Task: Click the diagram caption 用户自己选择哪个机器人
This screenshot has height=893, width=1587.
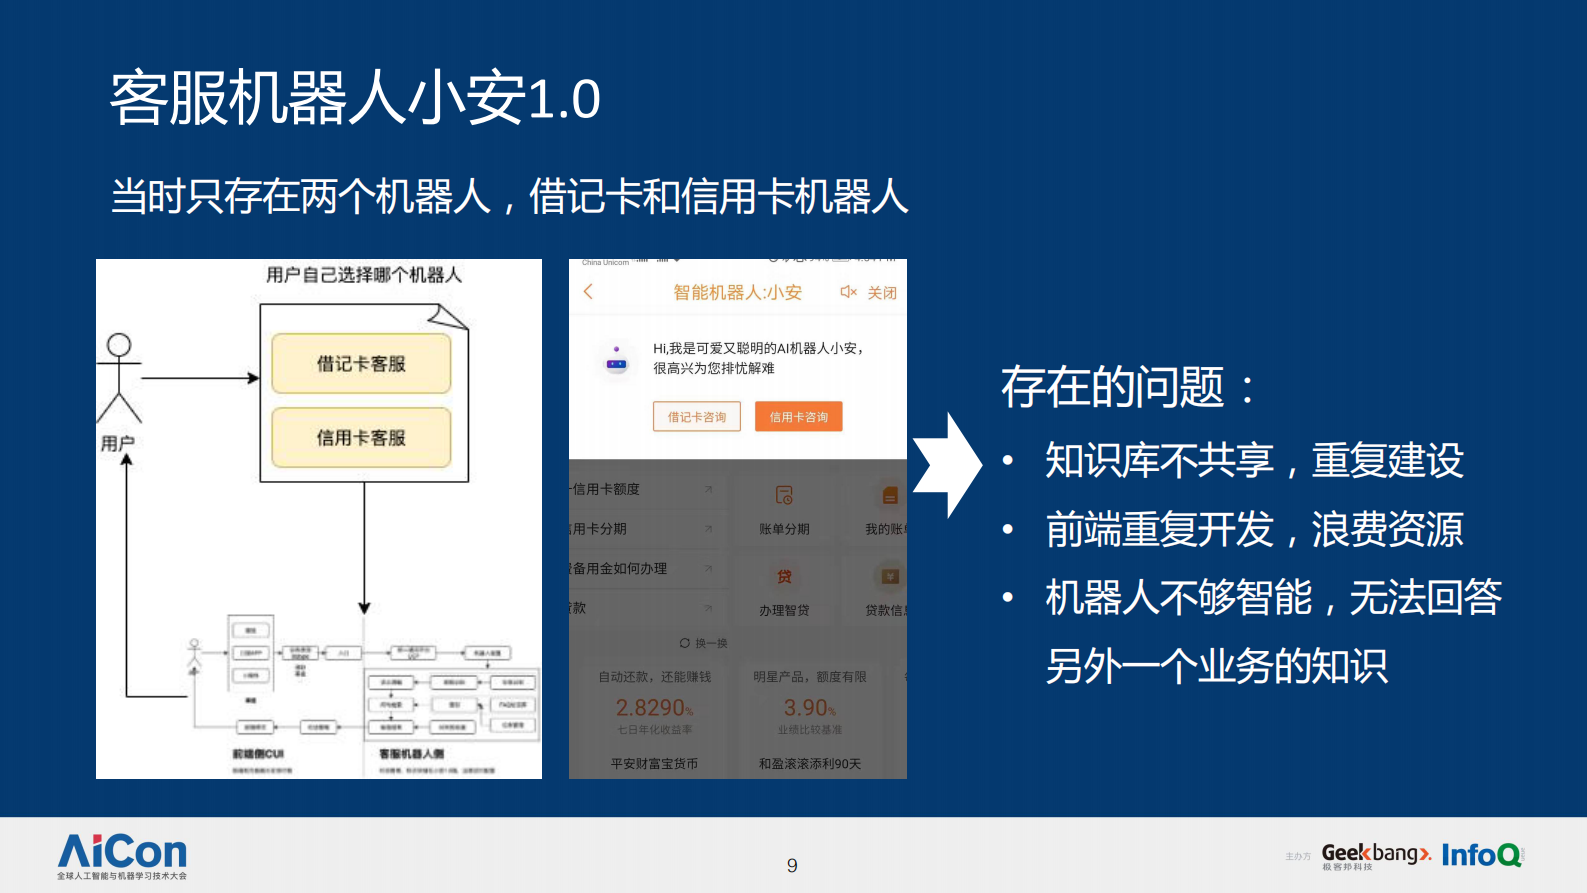Action: 364,274
